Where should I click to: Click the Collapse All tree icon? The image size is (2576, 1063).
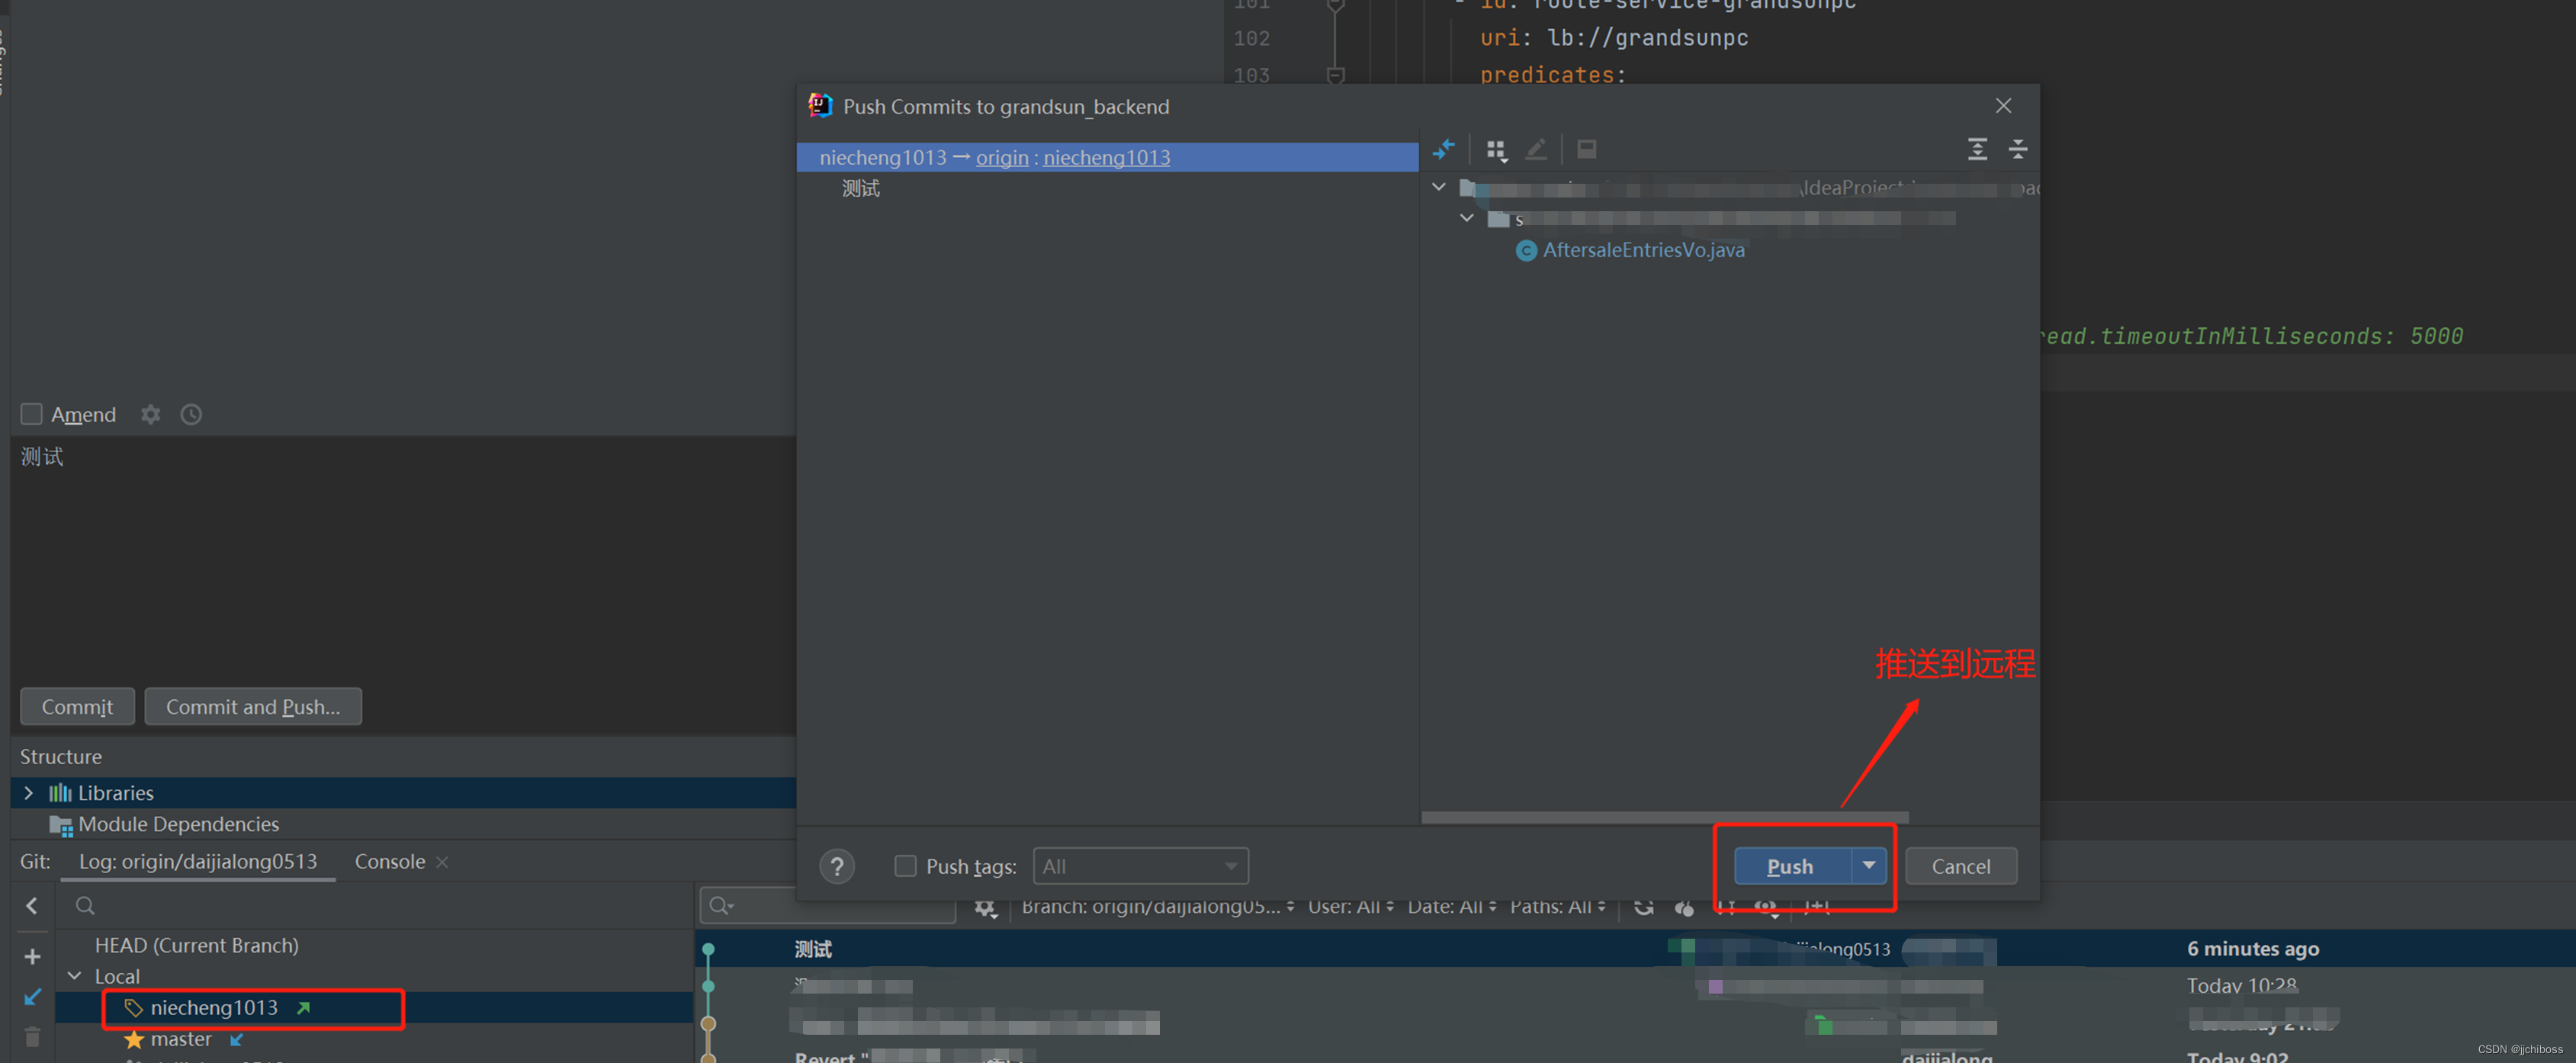(x=2017, y=150)
